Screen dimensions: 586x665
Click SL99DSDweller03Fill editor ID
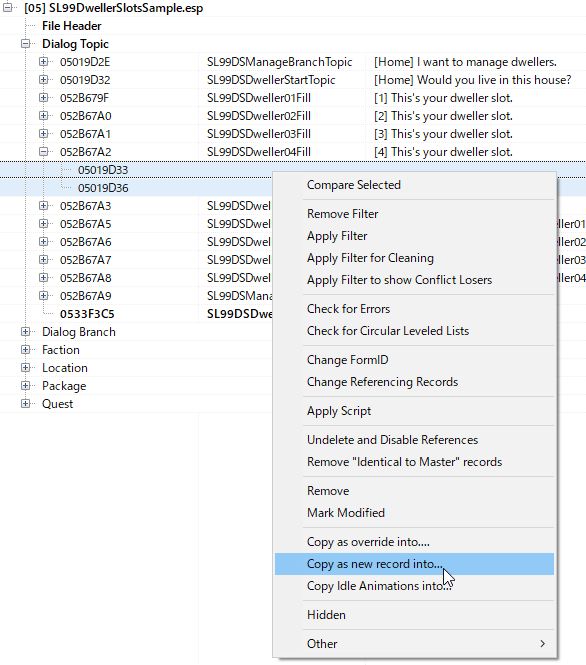[x=259, y=134]
